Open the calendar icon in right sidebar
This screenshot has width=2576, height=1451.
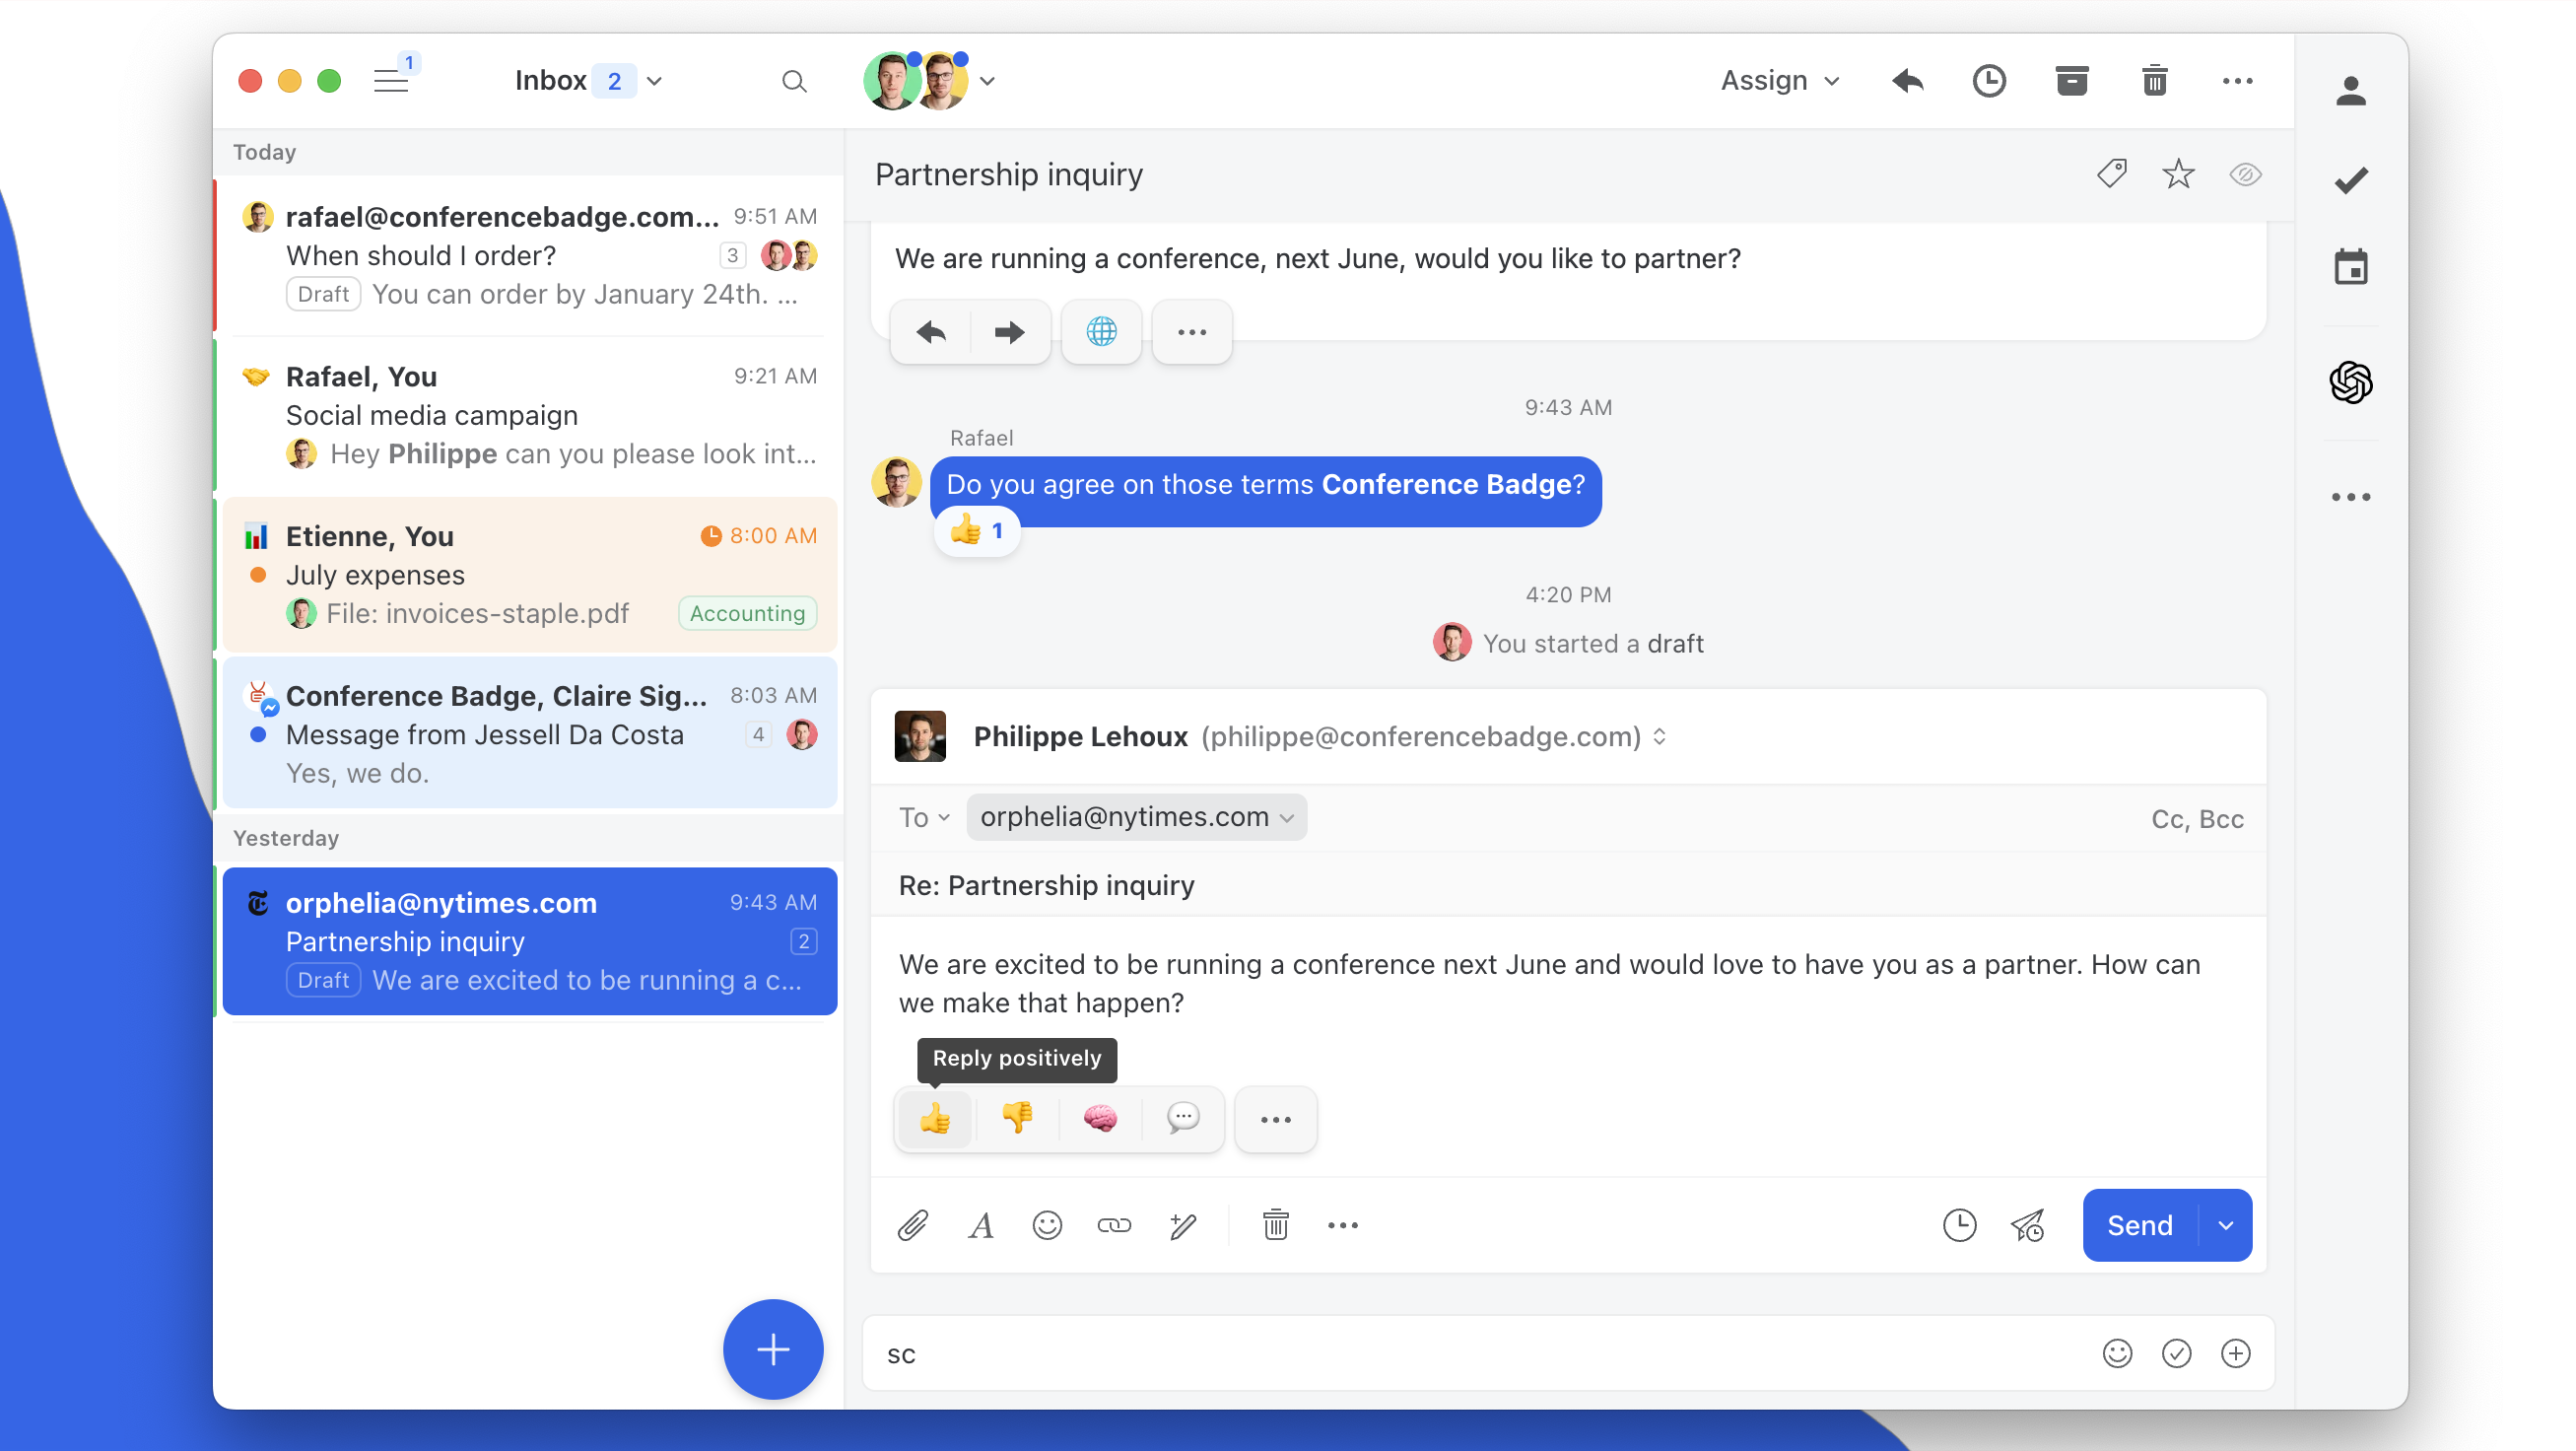click(2350, 268)
